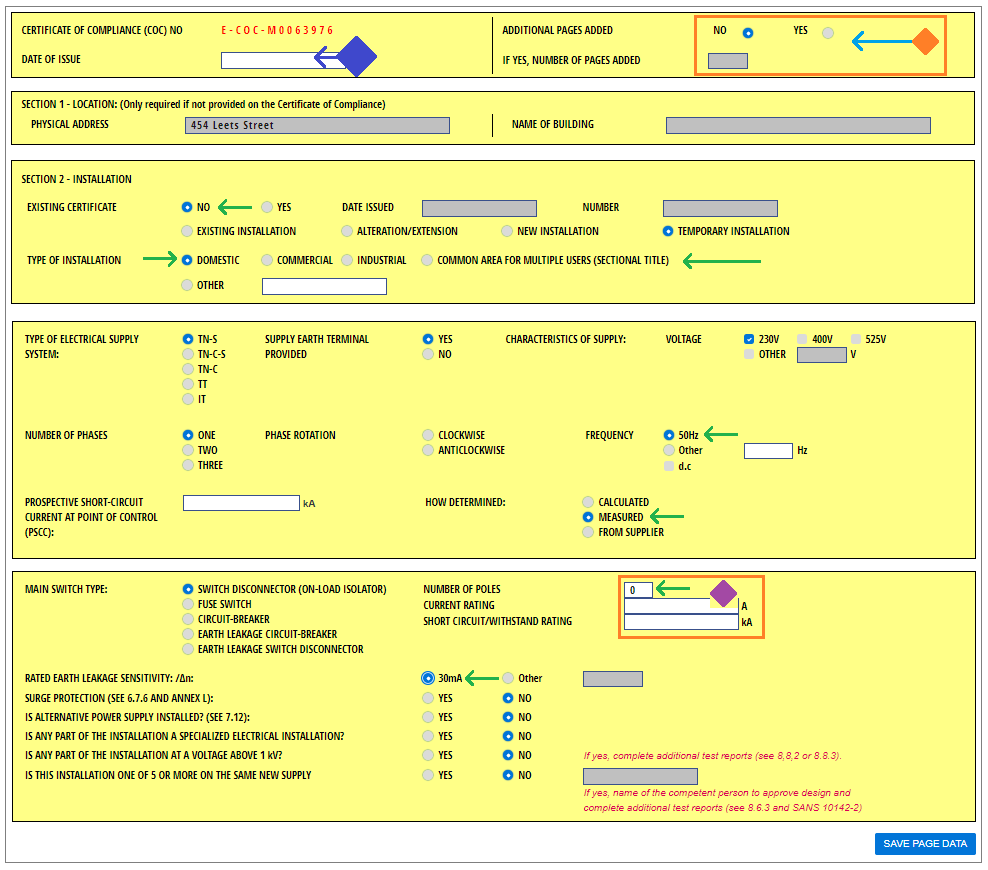Viewport: 988px width, 870px height.
Task: Select THREE for number of phases
Action: pos(188,465)
